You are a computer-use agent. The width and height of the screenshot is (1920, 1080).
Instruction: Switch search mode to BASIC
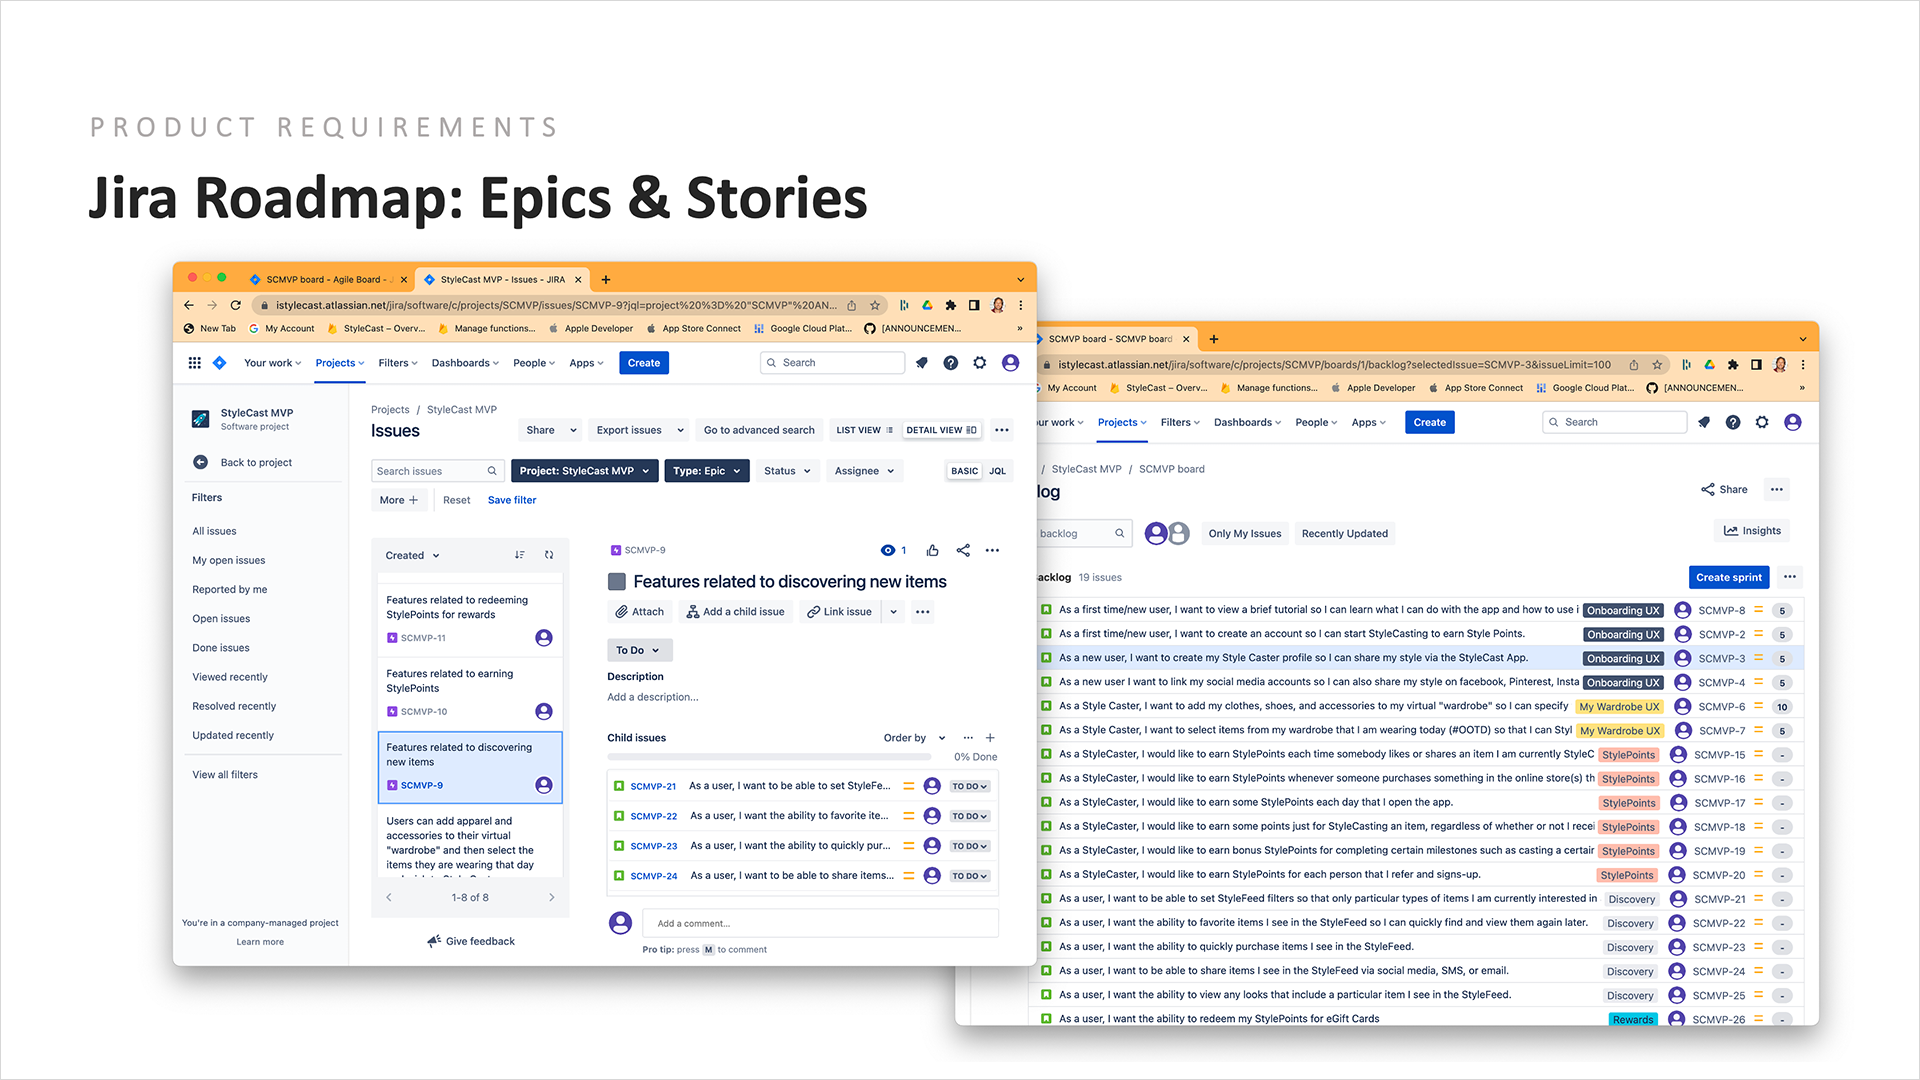click(x=965, y=471)
